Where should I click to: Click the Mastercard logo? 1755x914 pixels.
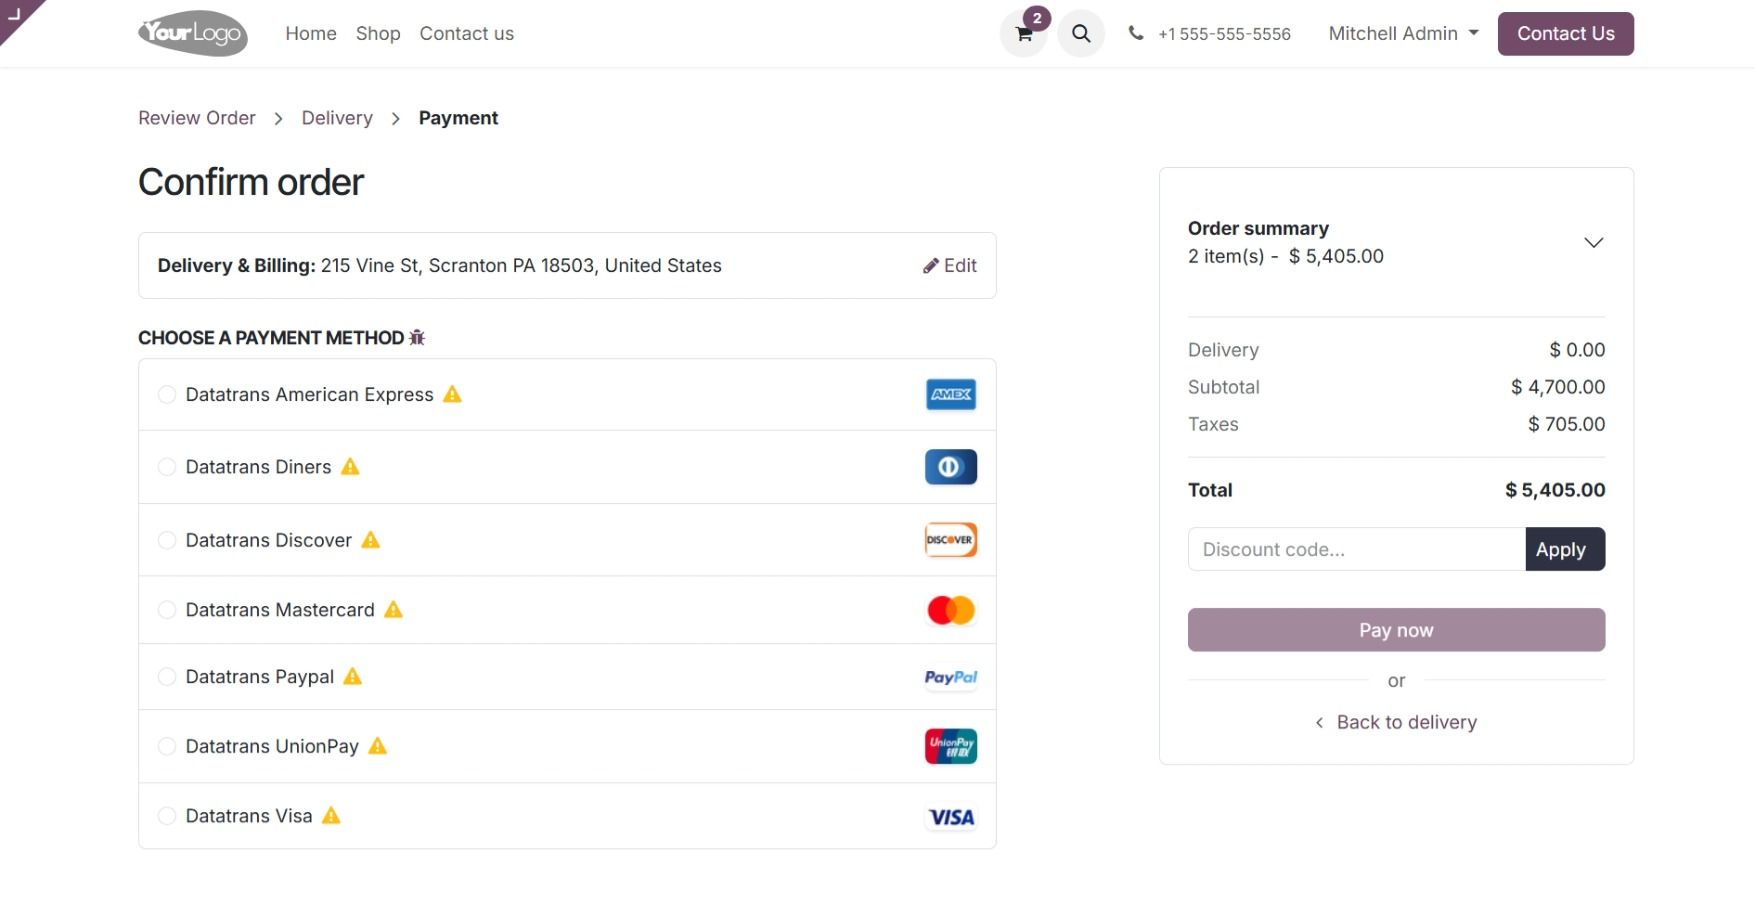950,609
